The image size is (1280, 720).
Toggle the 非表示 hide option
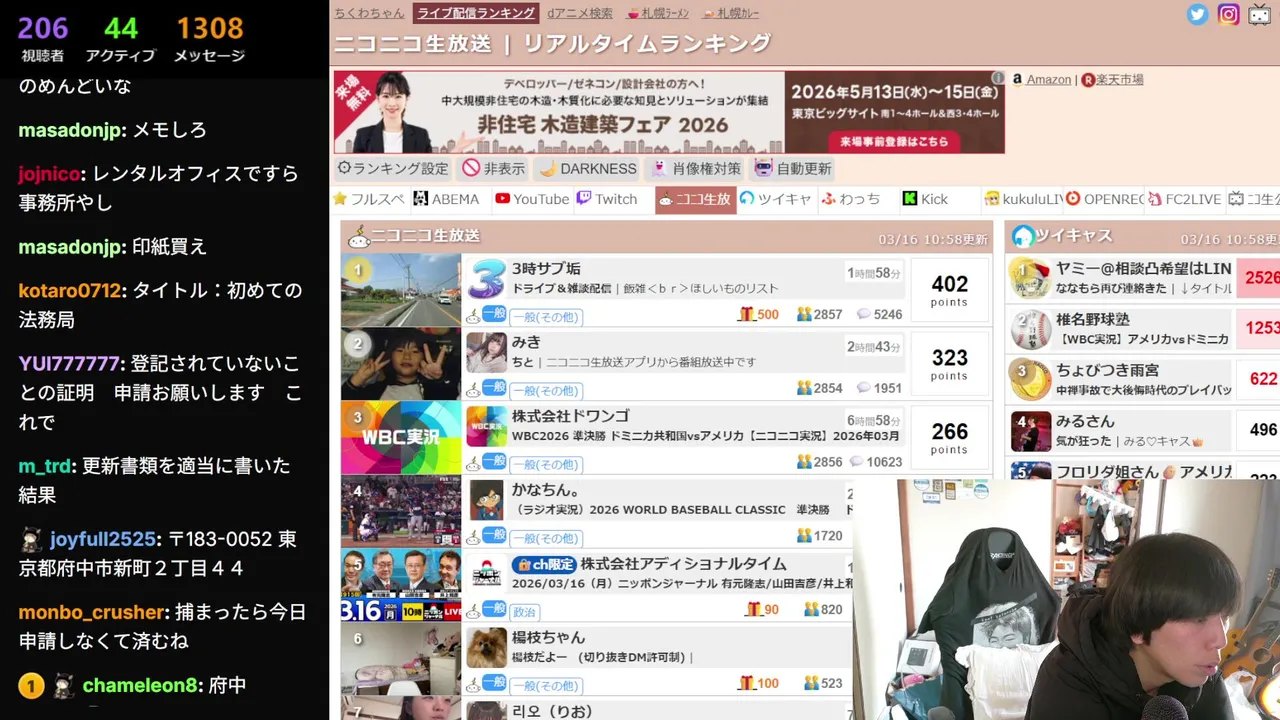coord(493,168)
